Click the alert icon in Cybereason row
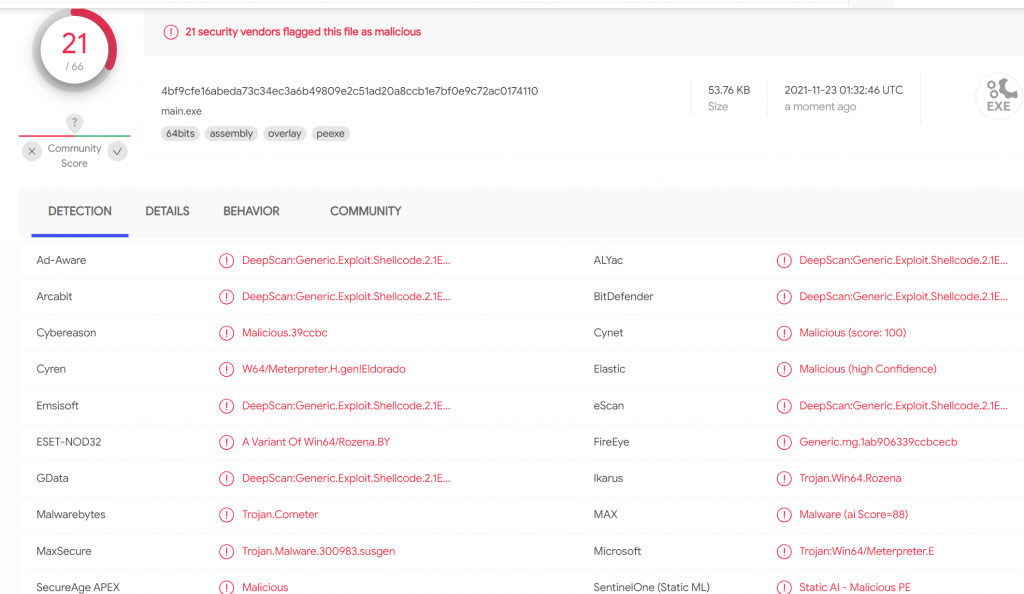 click(227, 333)
